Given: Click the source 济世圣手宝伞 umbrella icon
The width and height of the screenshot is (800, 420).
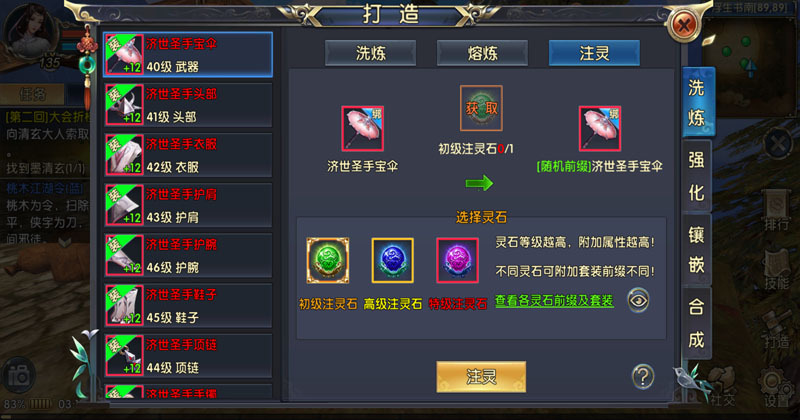Looking at the screenshot, I should [362, 129].
